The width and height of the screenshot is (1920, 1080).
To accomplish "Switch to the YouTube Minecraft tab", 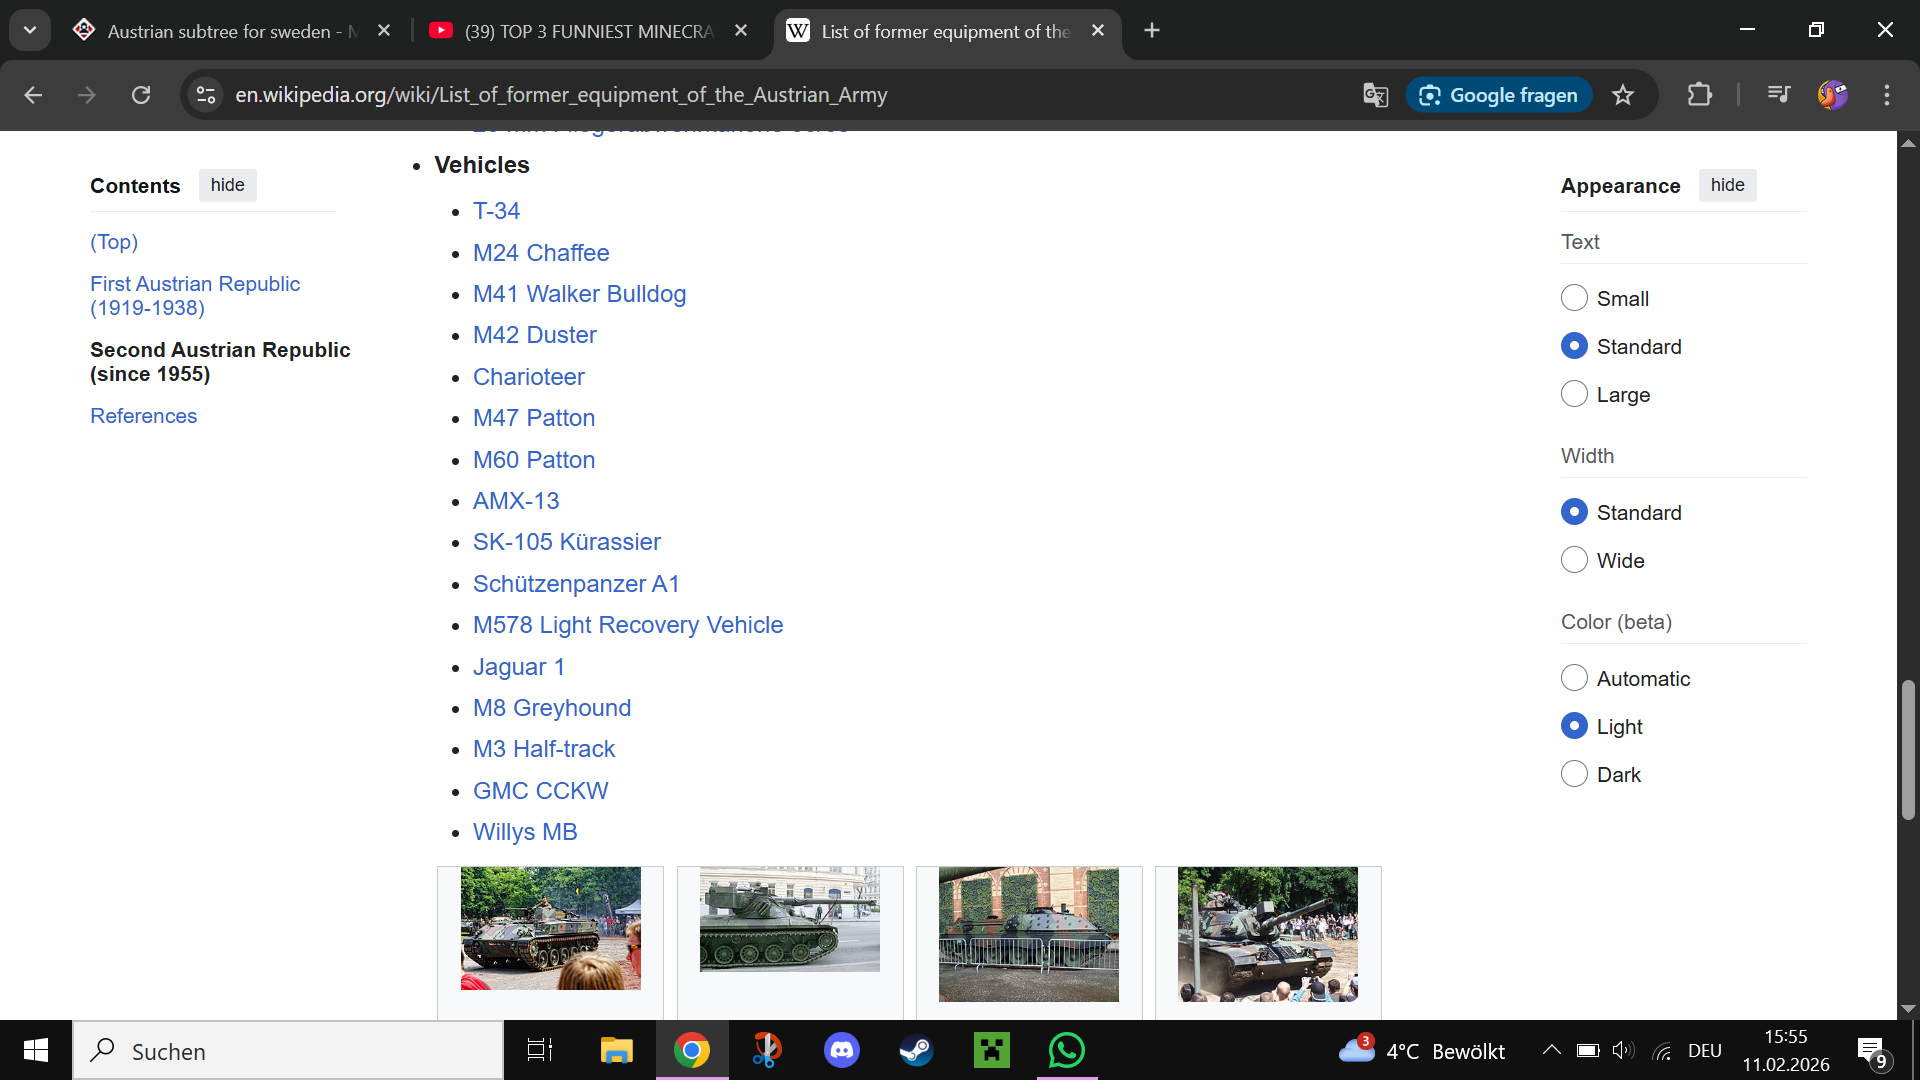I will click(588, 31).
